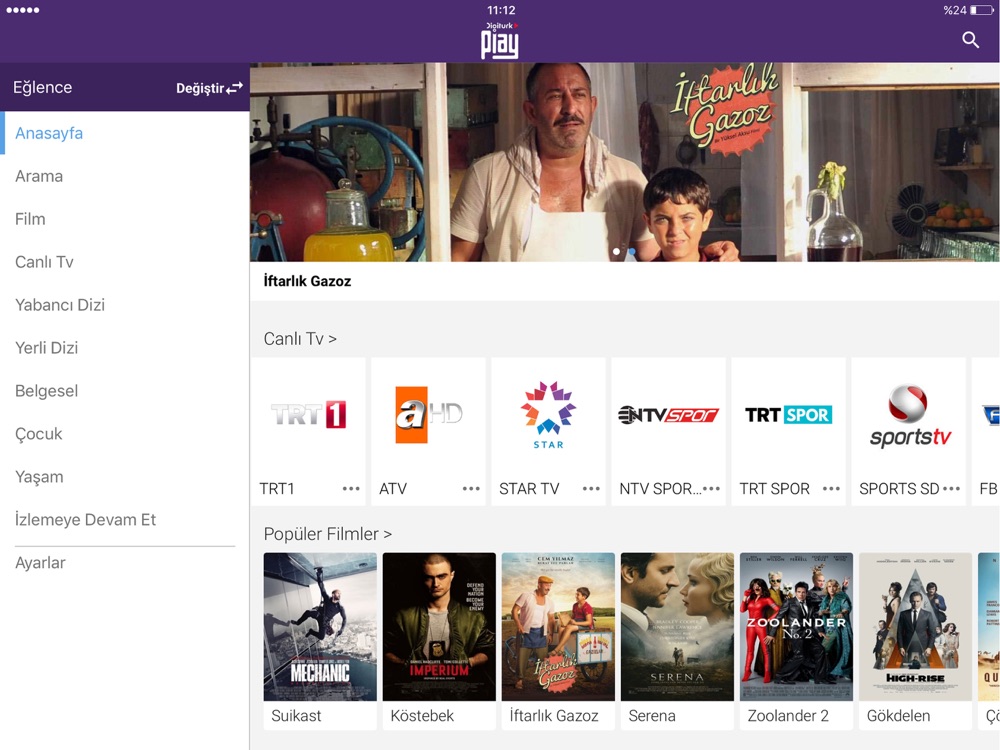Open more options for TRT1
Image resolution: width=1000 pixels, height=750 pixels.
(351, 489)
